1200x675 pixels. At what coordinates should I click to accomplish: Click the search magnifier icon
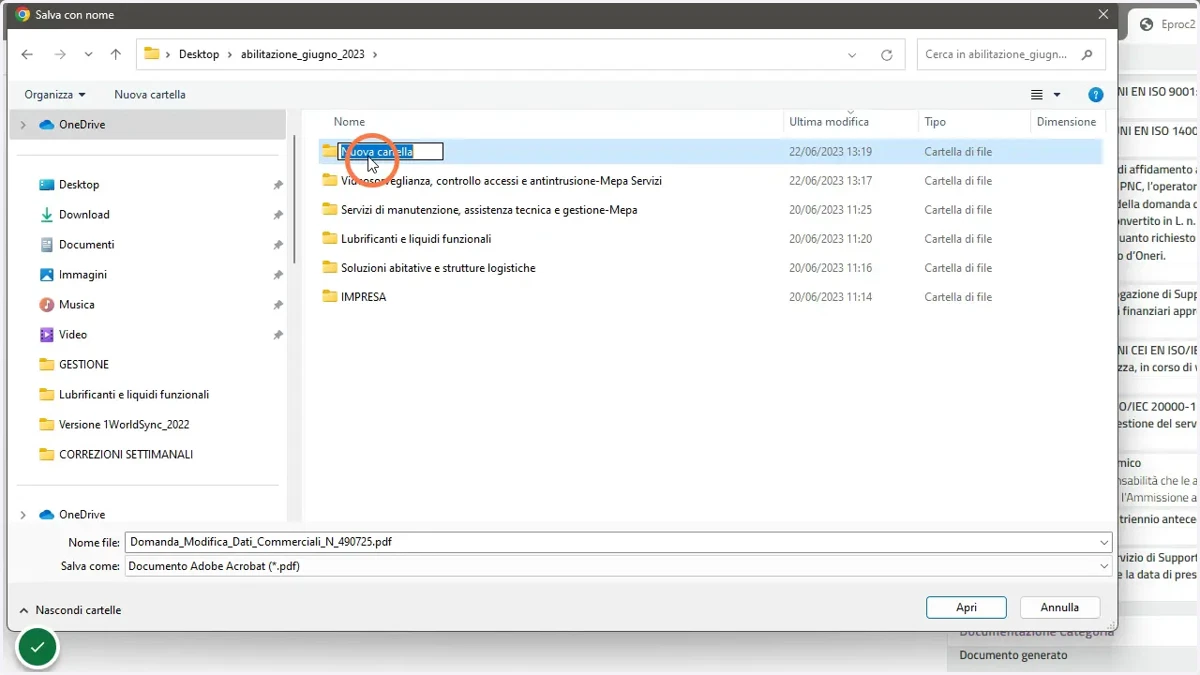coord(1087,54)
